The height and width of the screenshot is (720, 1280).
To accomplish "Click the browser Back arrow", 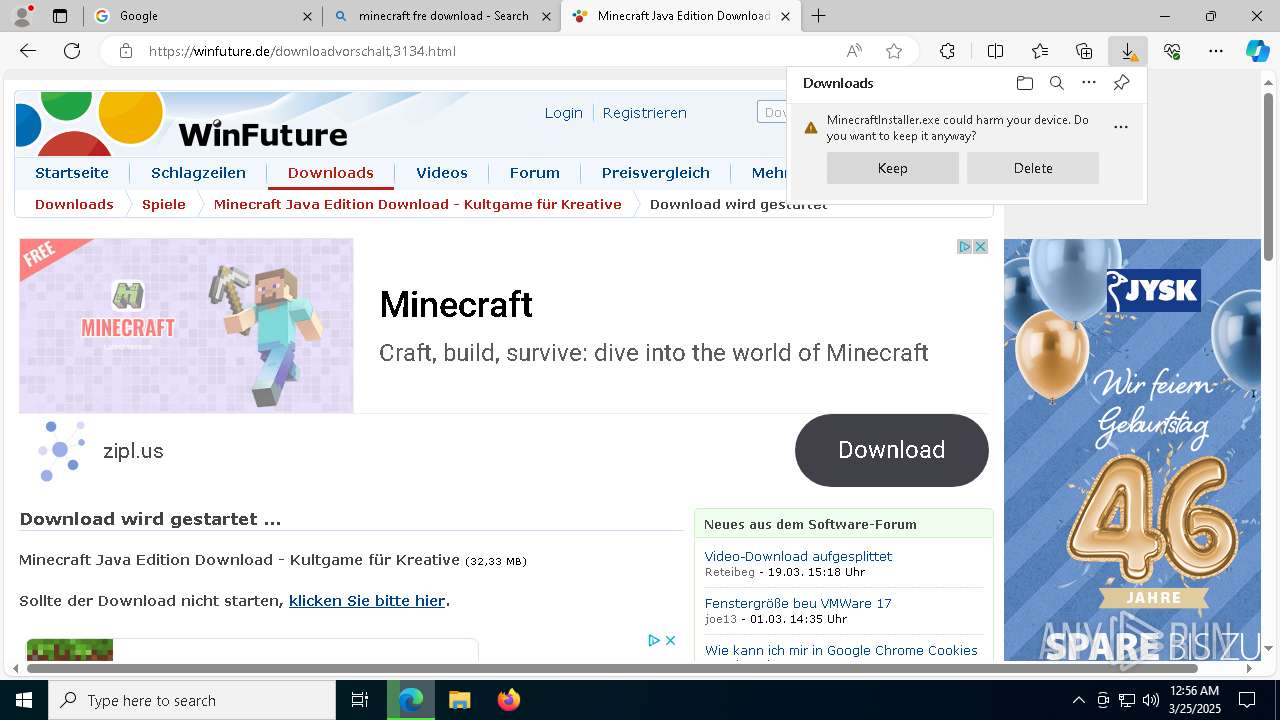I will point(28,51).
